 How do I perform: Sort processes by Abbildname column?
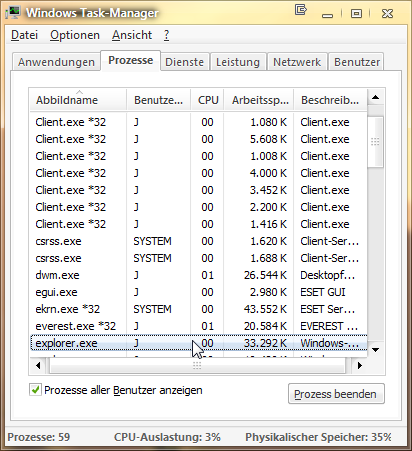click(x=78, y=100)
